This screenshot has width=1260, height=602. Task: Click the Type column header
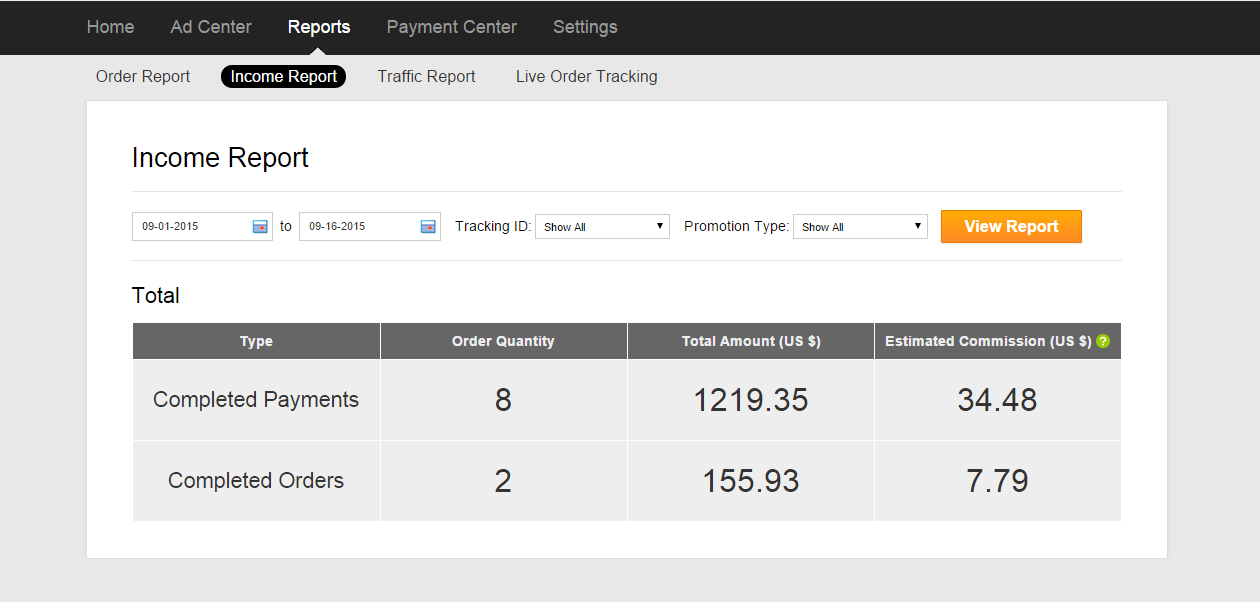coord(256,341)
